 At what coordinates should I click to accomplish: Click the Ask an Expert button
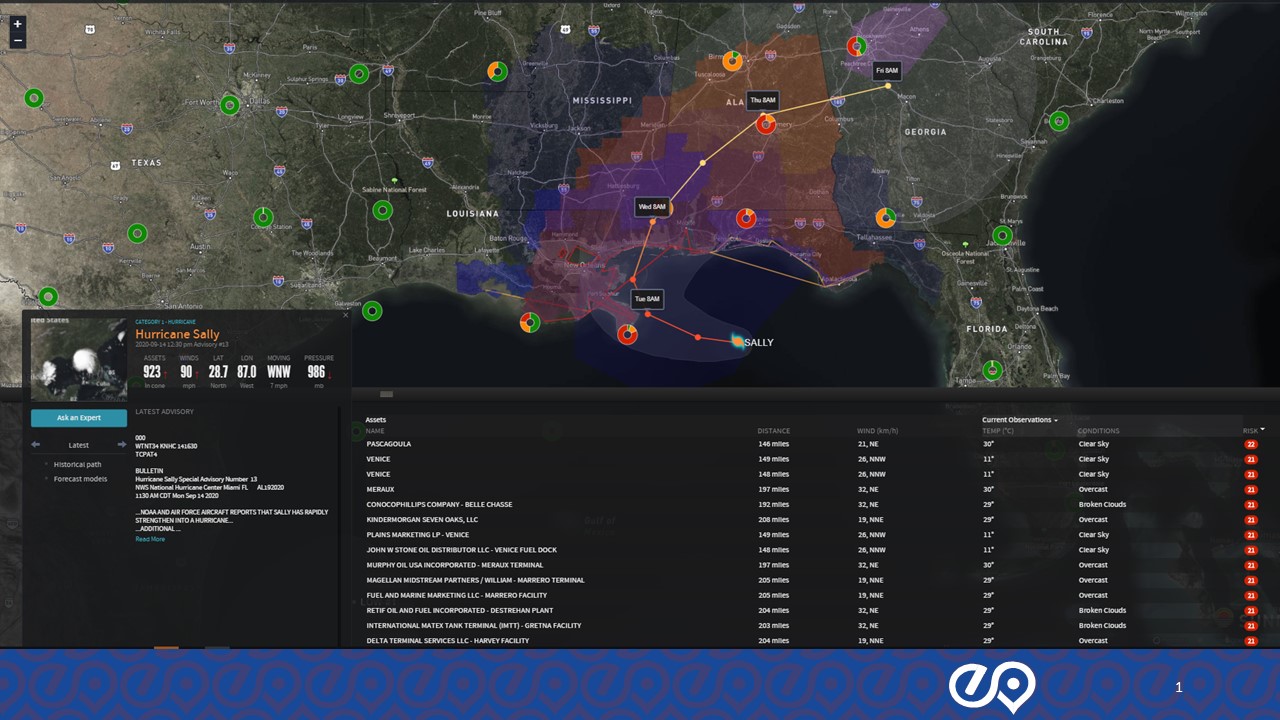coord(79,418)
